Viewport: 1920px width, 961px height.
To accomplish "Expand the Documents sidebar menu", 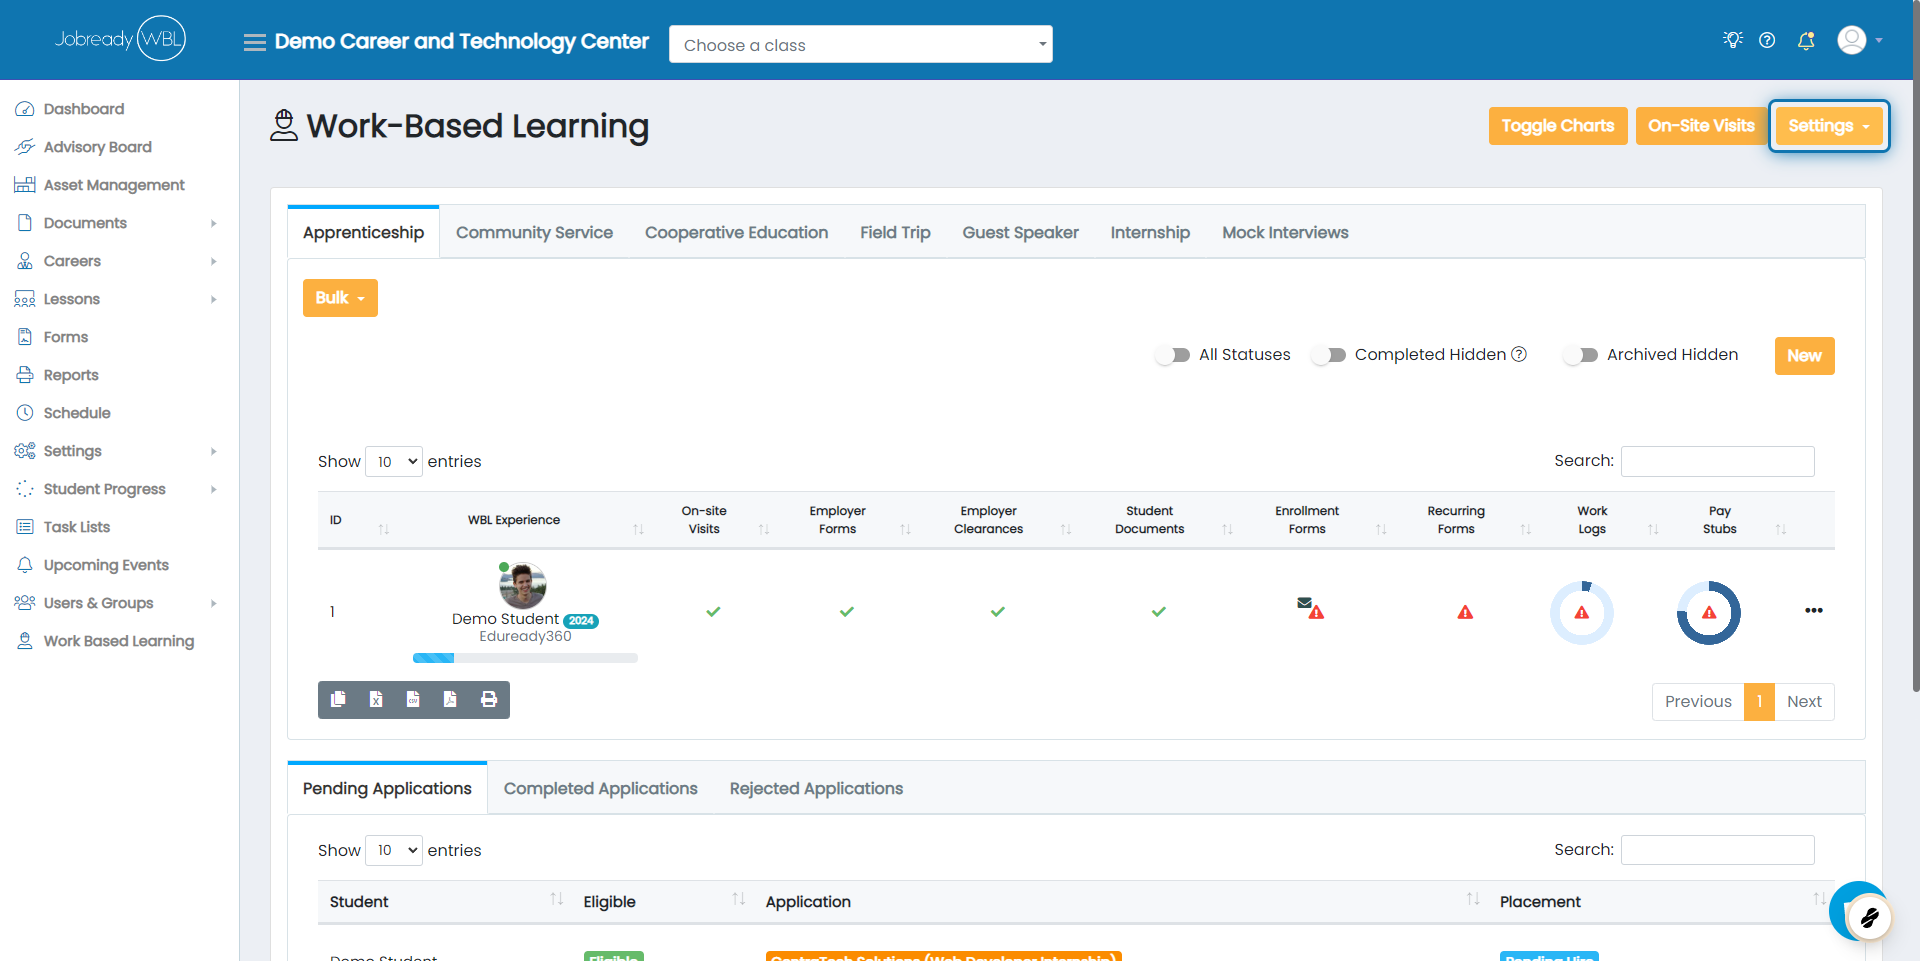I will [x=117, y=223].
